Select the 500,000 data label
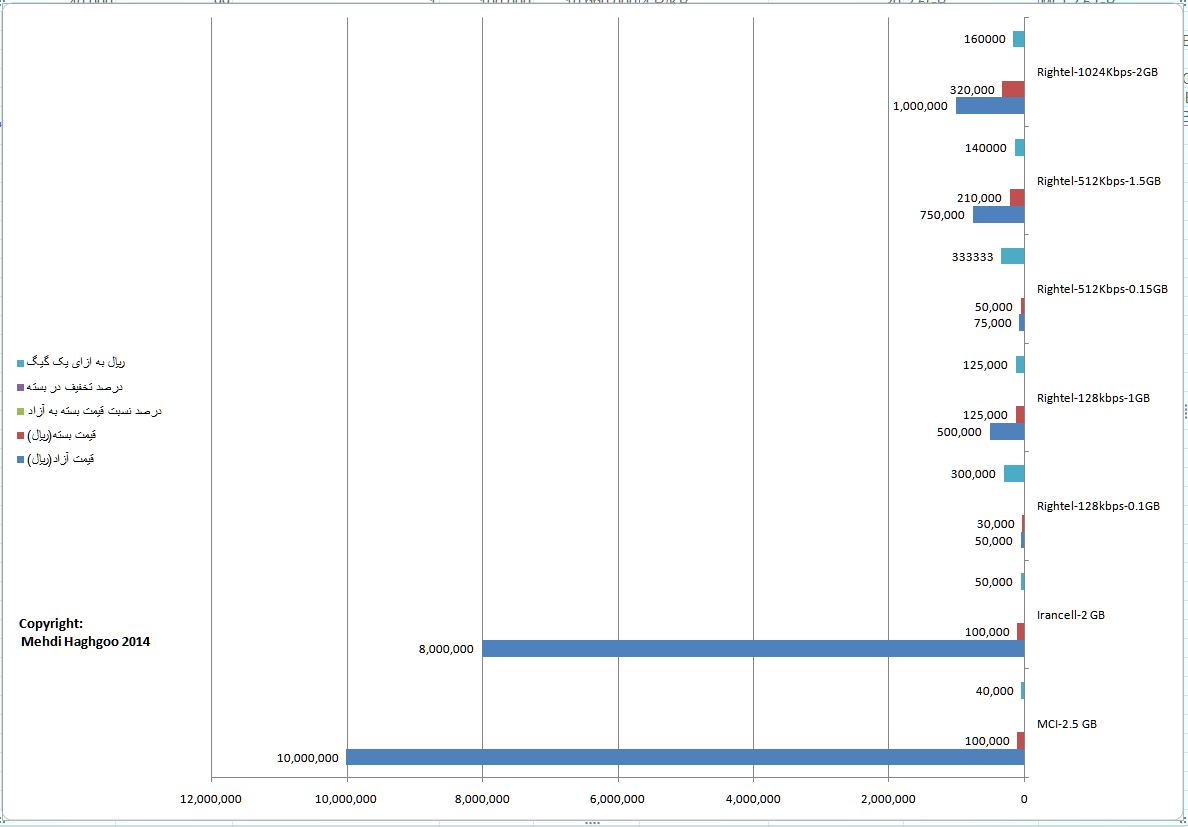 tap(959, 432)
